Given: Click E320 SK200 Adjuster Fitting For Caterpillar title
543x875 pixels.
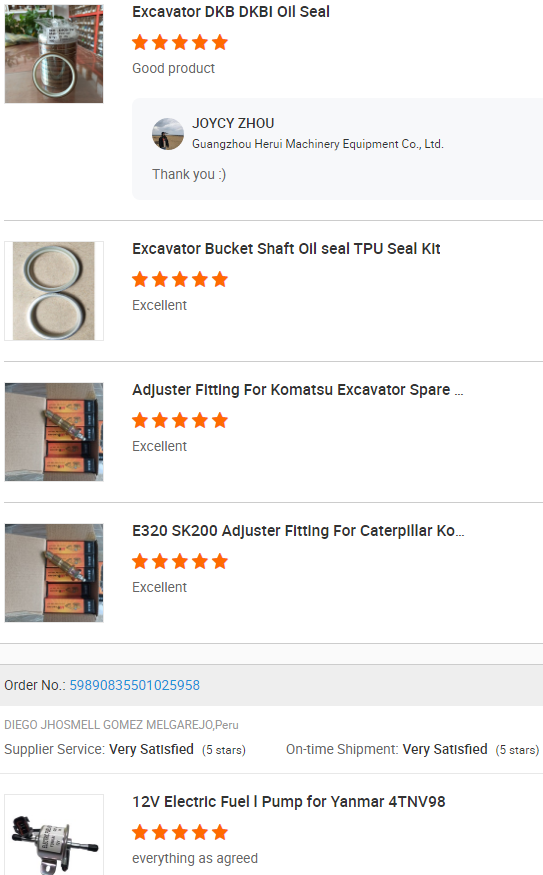Looking at the screenshot, I should click(x=298, y=531).
